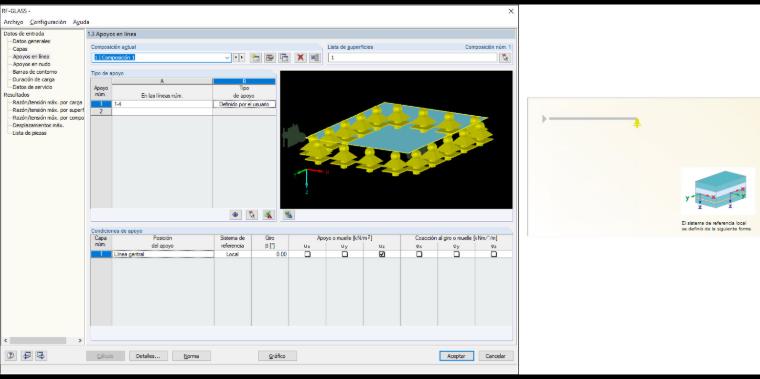Open the Archivo menu
Image resolution: width=760 pixels, height=379 pixels.
(x=13, y=22)
